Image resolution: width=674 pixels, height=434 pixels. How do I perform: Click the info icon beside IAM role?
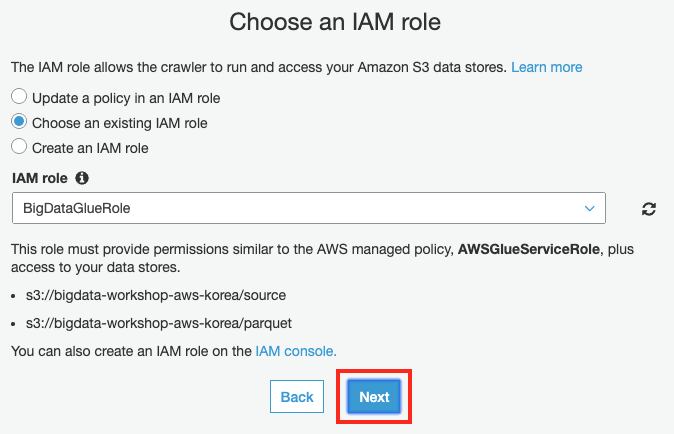82,178
